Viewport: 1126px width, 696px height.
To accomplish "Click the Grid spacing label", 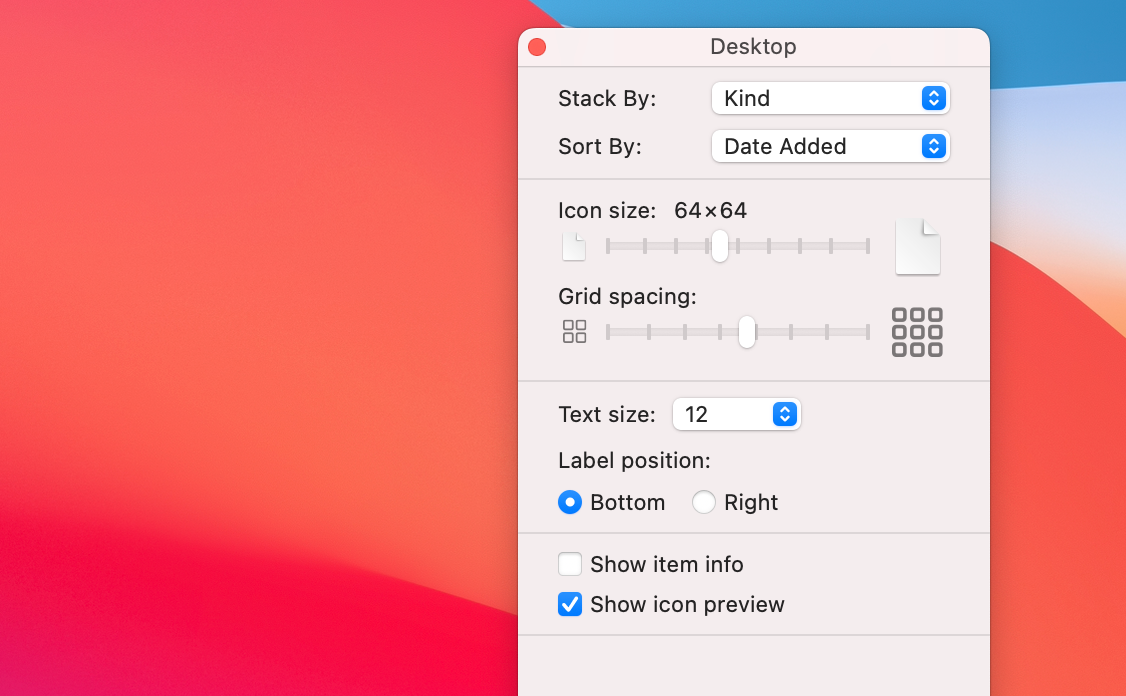I will [627, 297].
